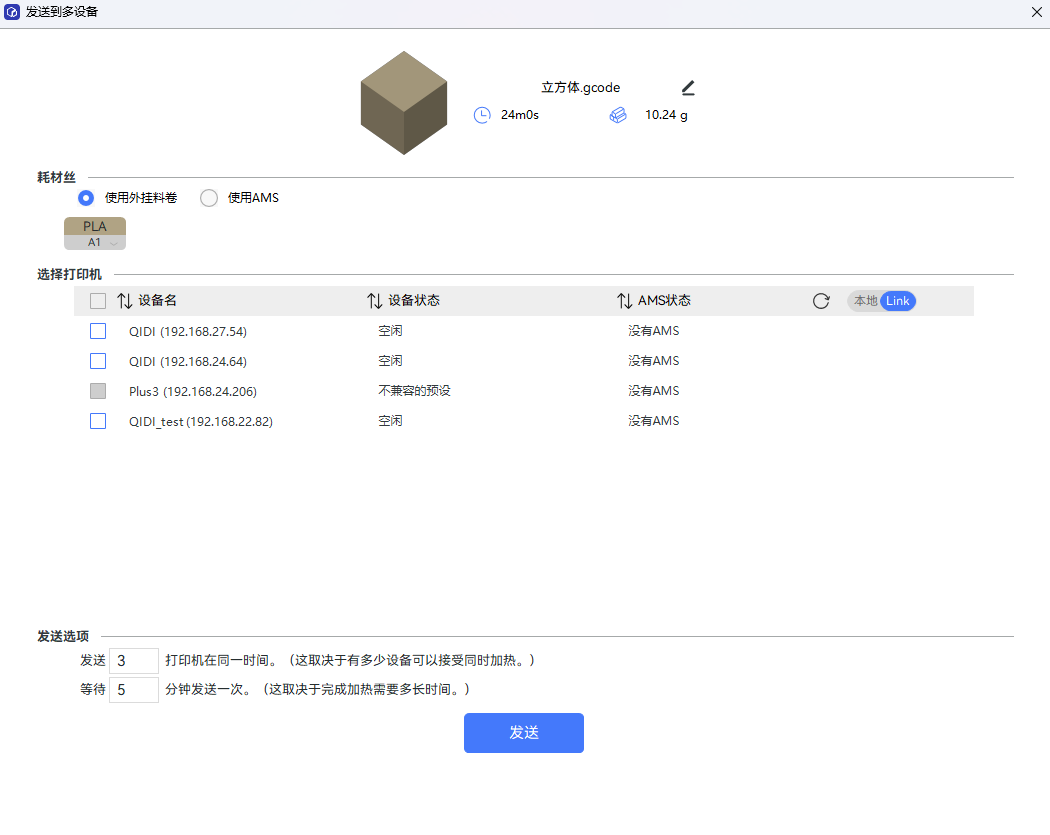Image resolution: width=1050 pixels, height=835 pixels.
Task: Switch to the 本地 mode
Action: (x=864, y=301)
